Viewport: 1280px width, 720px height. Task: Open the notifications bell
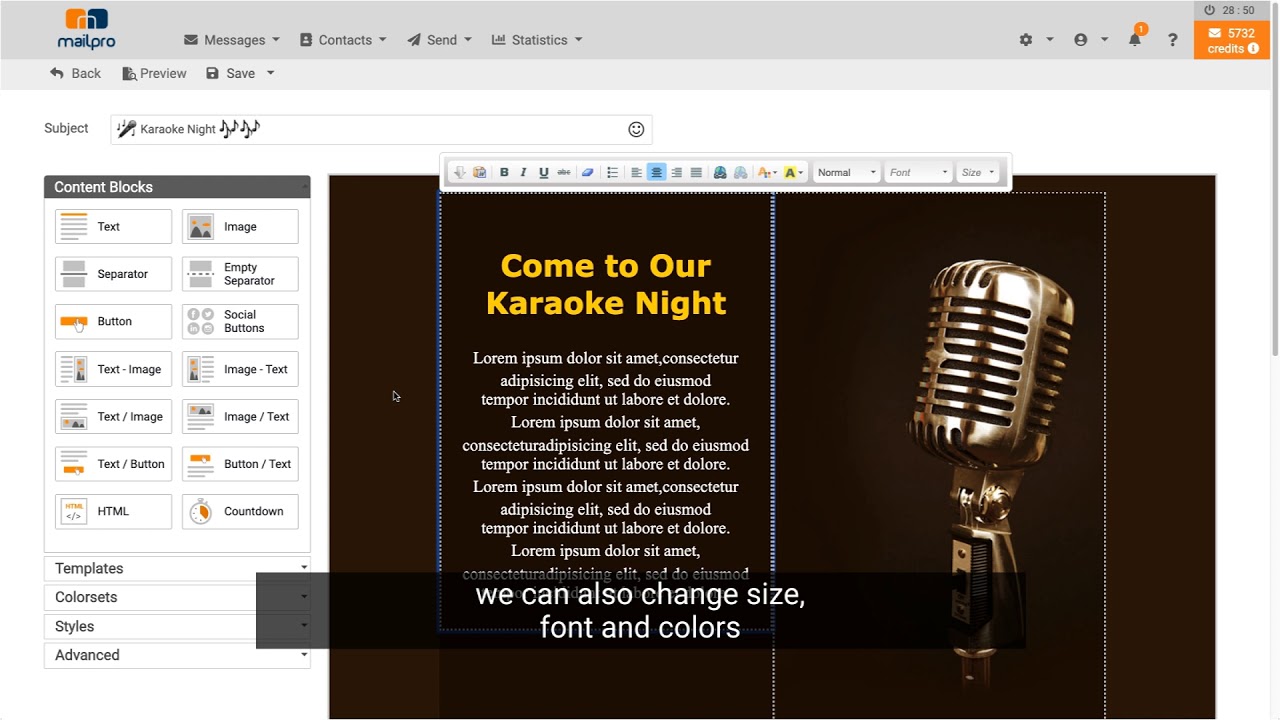coord(1135,40)
